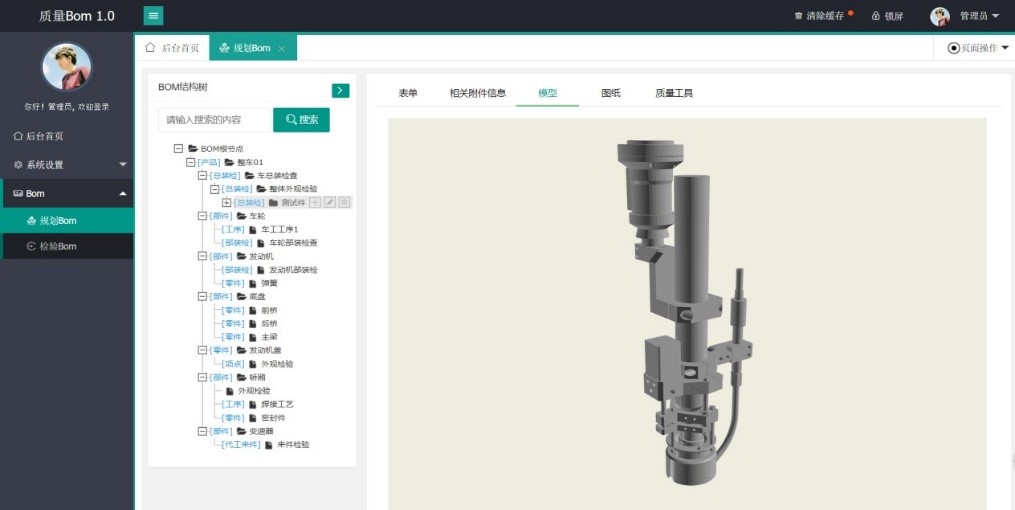Viewport: 1015px width, 510px height.
Task: Collapse the 车总装检查 node
Action: [202, 175]
